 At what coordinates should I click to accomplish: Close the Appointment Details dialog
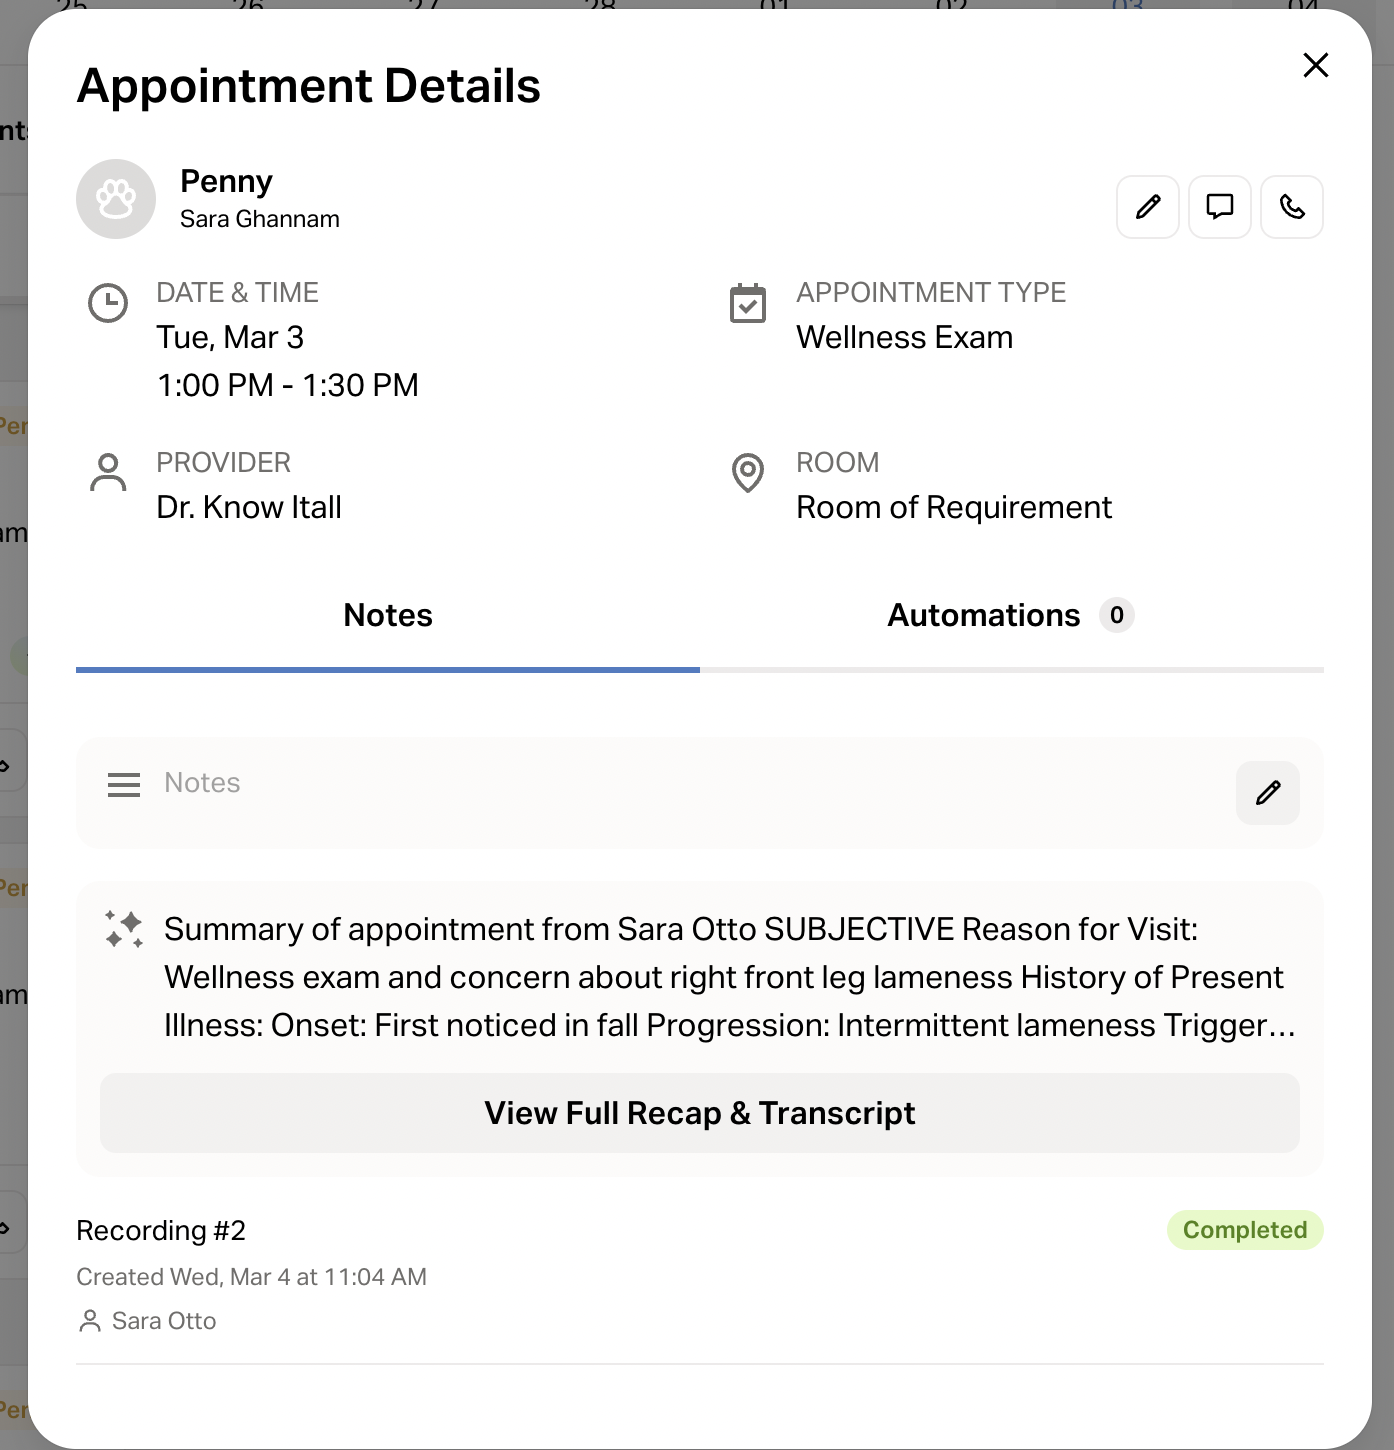click(x=1316, y=65)
